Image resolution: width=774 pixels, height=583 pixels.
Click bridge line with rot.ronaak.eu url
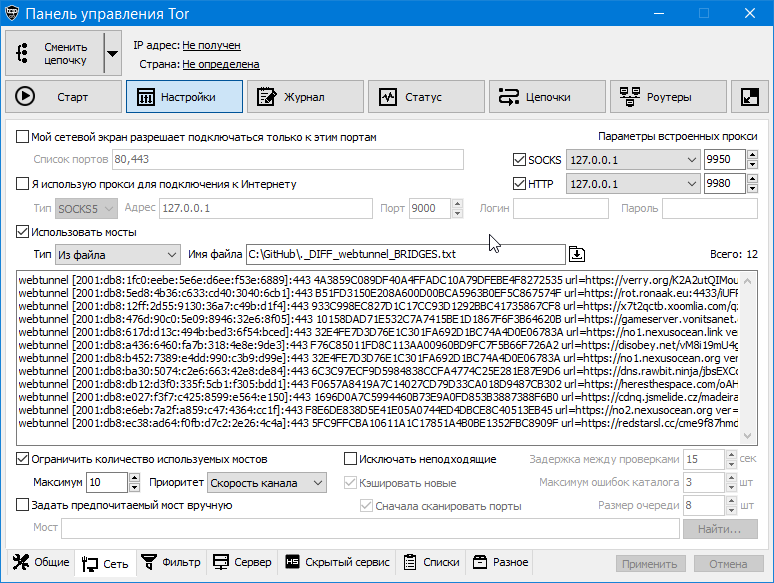tap(378, 293)
